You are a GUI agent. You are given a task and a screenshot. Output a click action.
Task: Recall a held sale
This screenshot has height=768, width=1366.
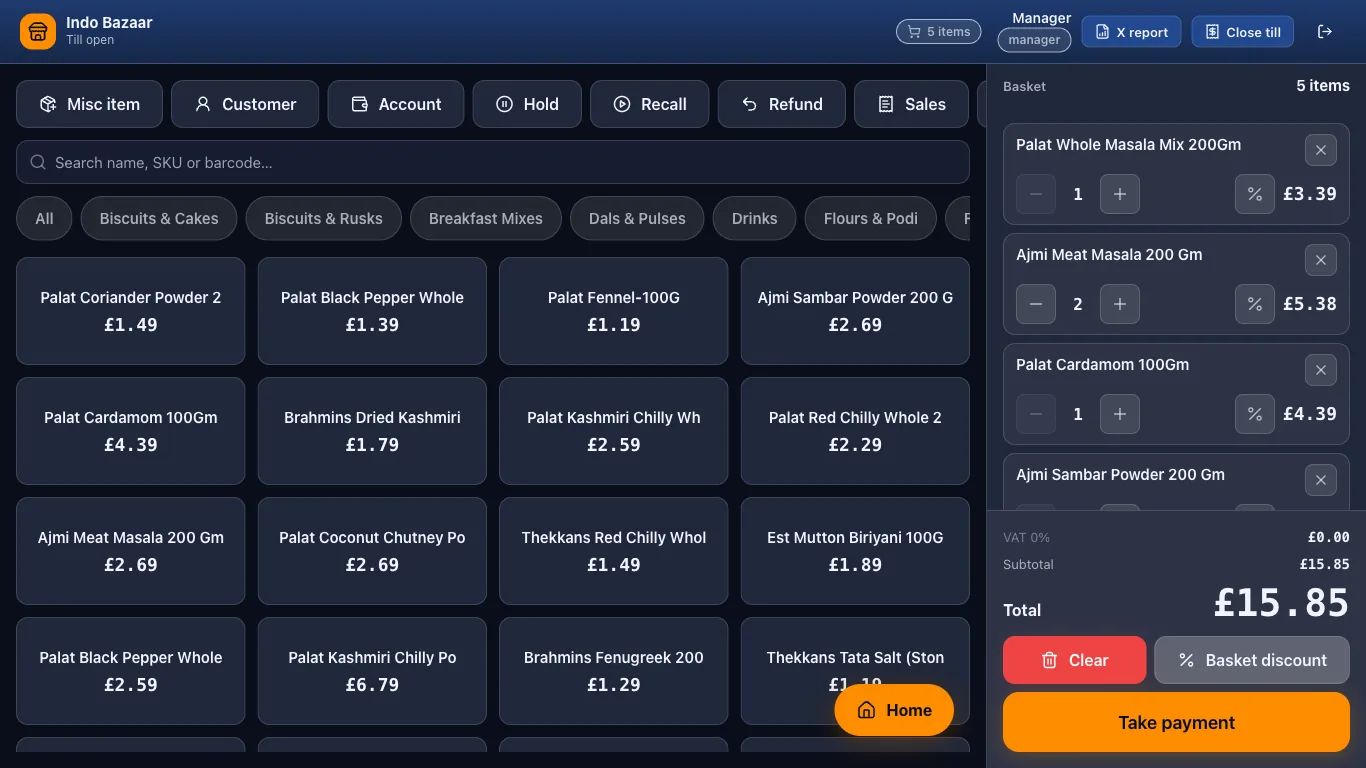click(650, 104)
